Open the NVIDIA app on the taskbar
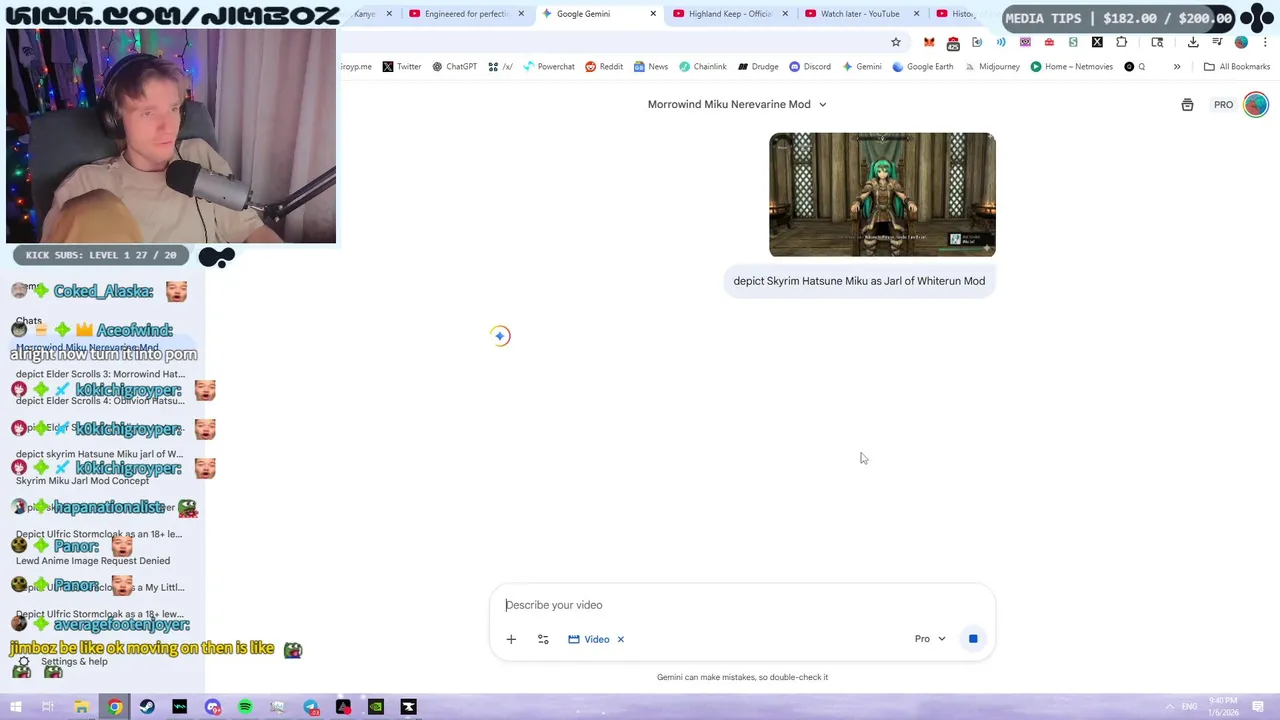 tap(376, 707)
